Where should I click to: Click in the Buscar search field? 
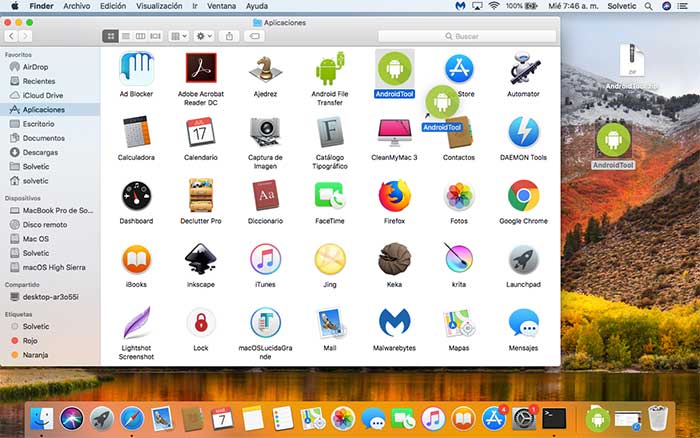coord(467,36)
